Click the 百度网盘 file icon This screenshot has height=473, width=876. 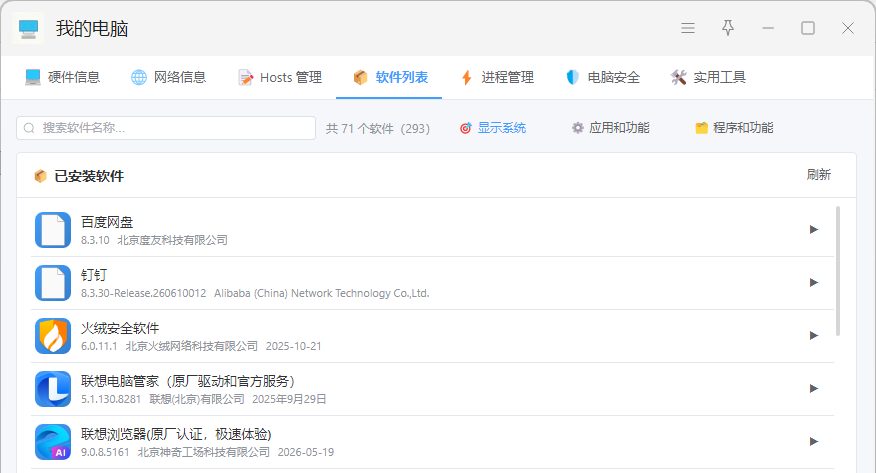53,230
